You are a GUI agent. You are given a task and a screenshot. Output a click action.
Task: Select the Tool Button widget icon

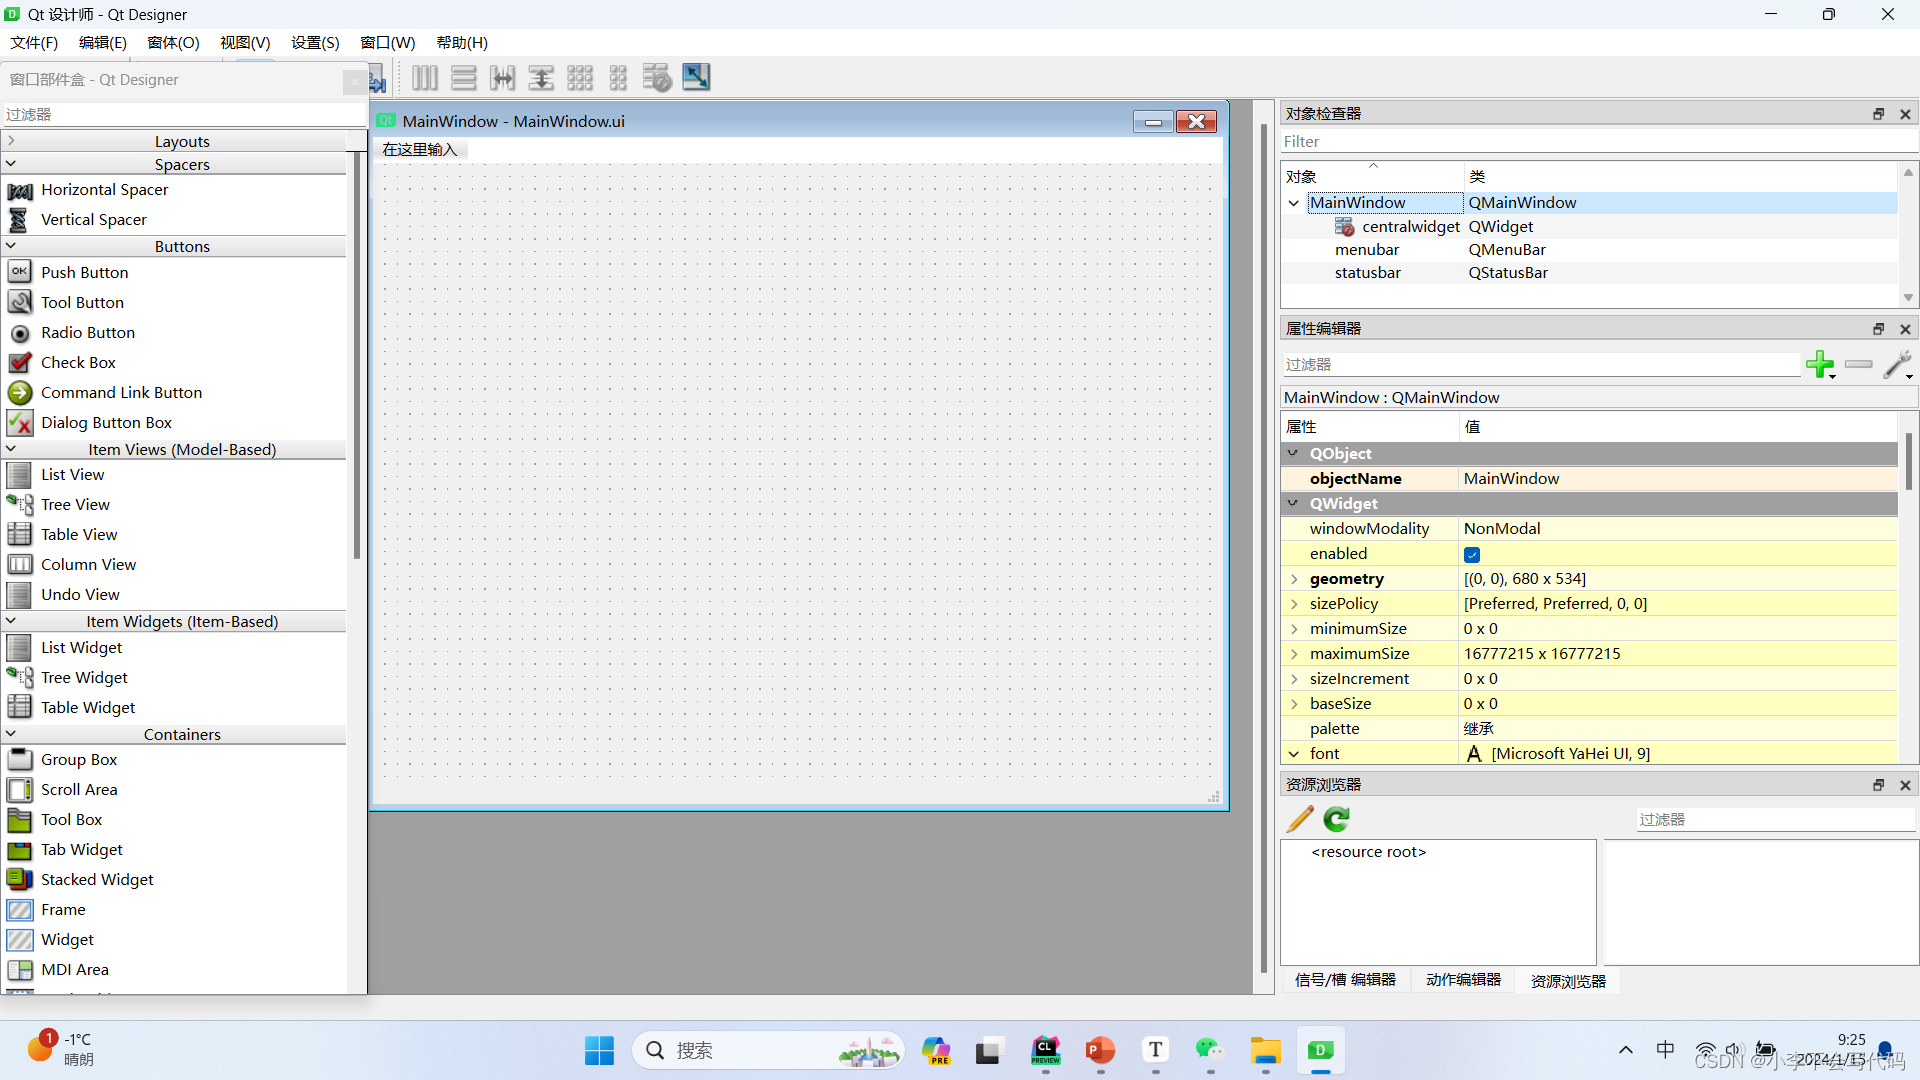pos(20,302)
